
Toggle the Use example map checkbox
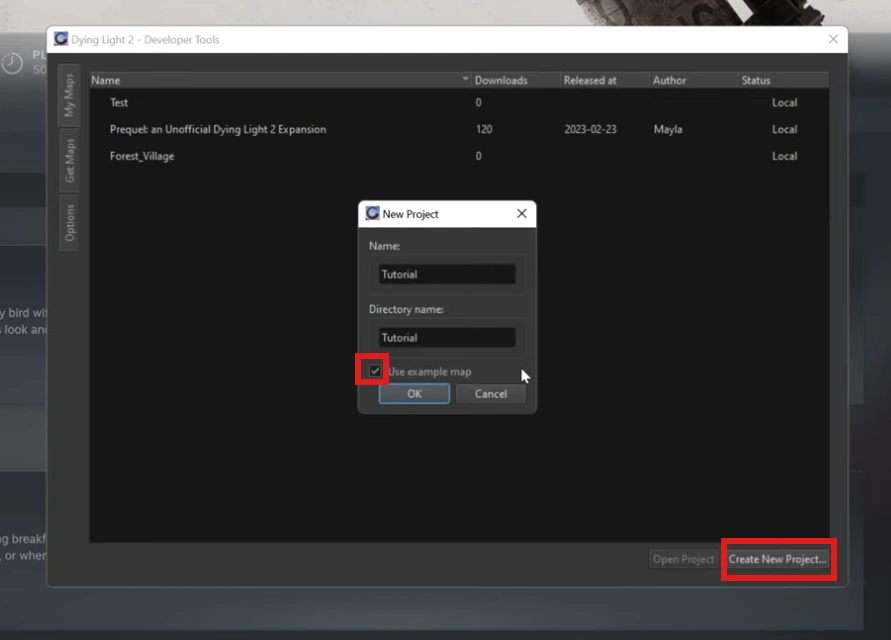[374, 371]
